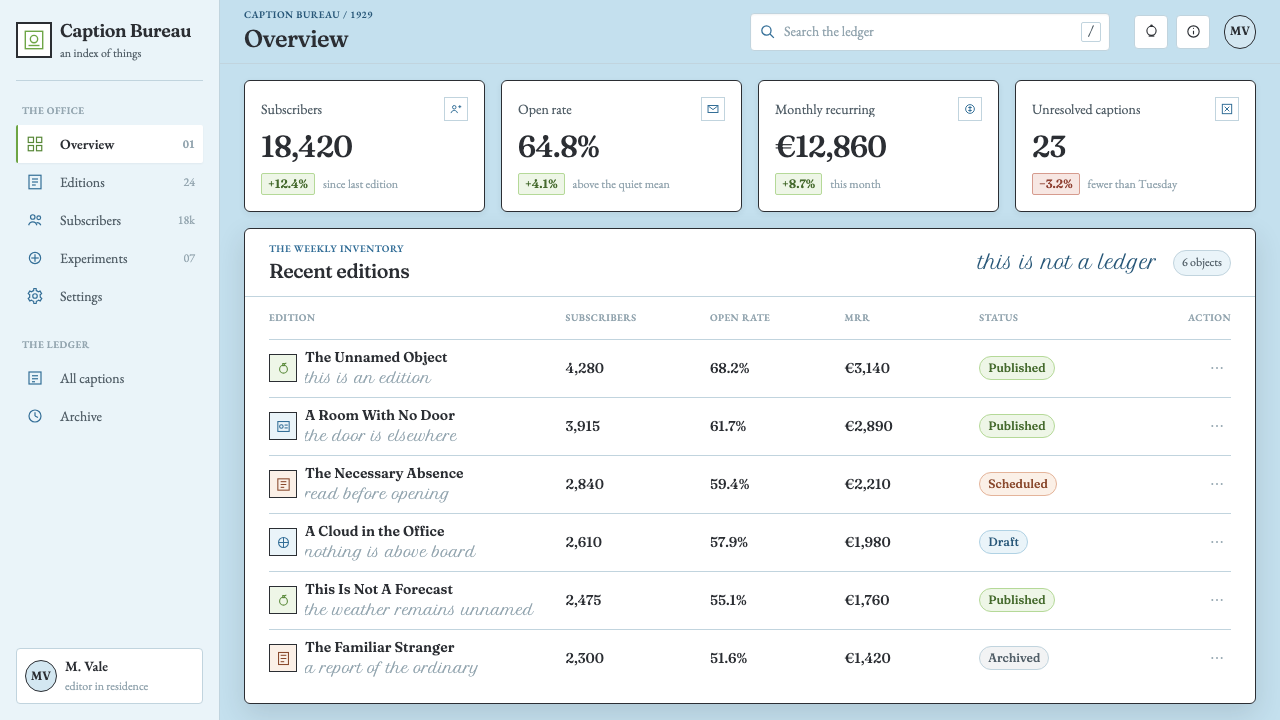The image size is (1280, 720).
Task: Open actions menu for The Necessary Absence
Action: coord(1217,484)
